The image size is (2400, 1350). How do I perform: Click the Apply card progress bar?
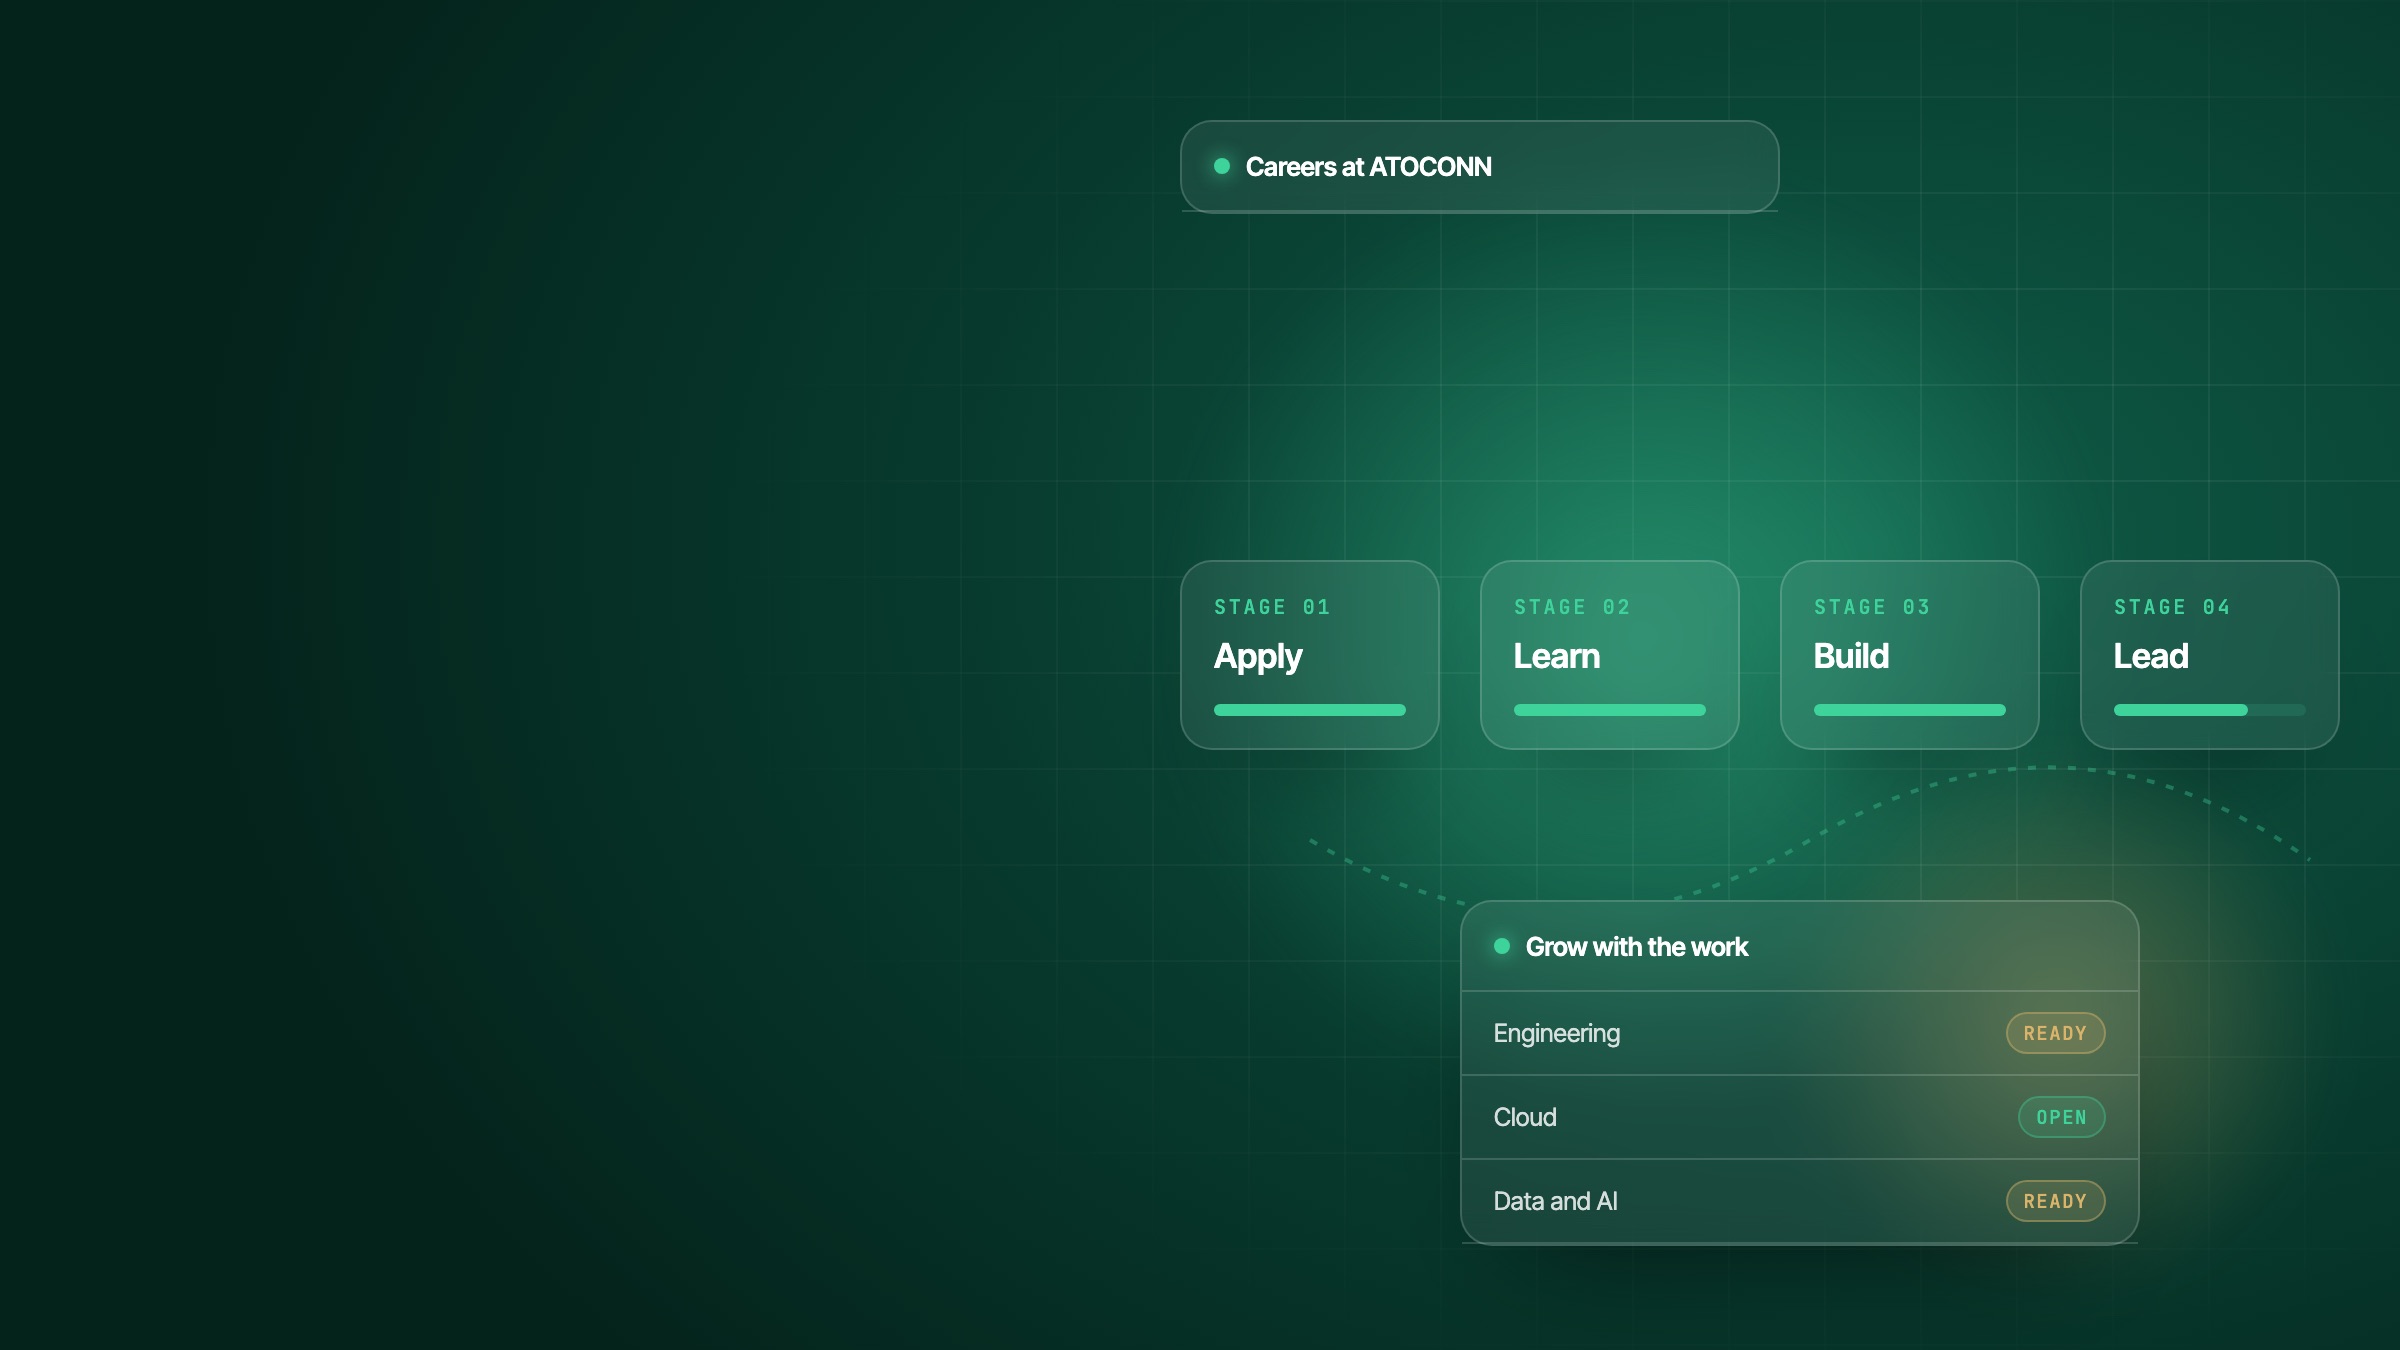pos(1309,710)
